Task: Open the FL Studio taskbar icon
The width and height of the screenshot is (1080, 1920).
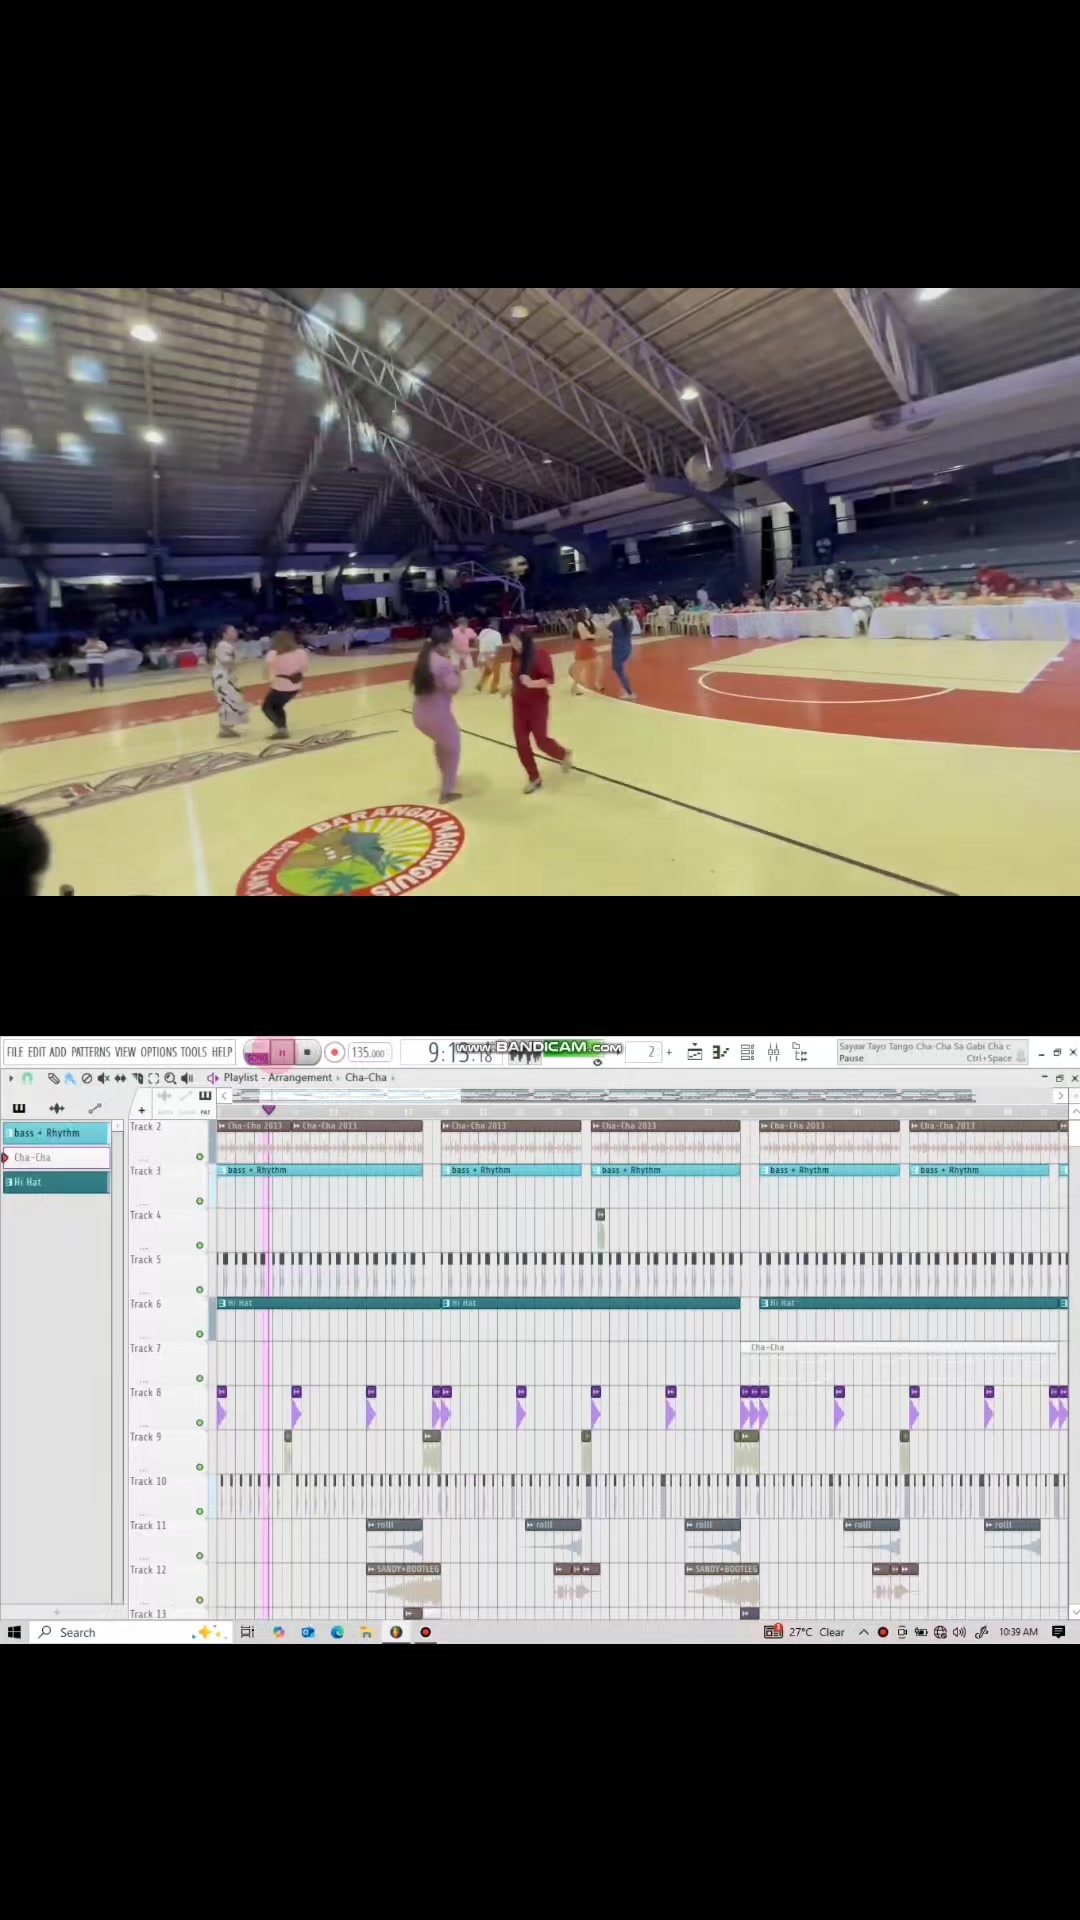Action: point(396,1632)
